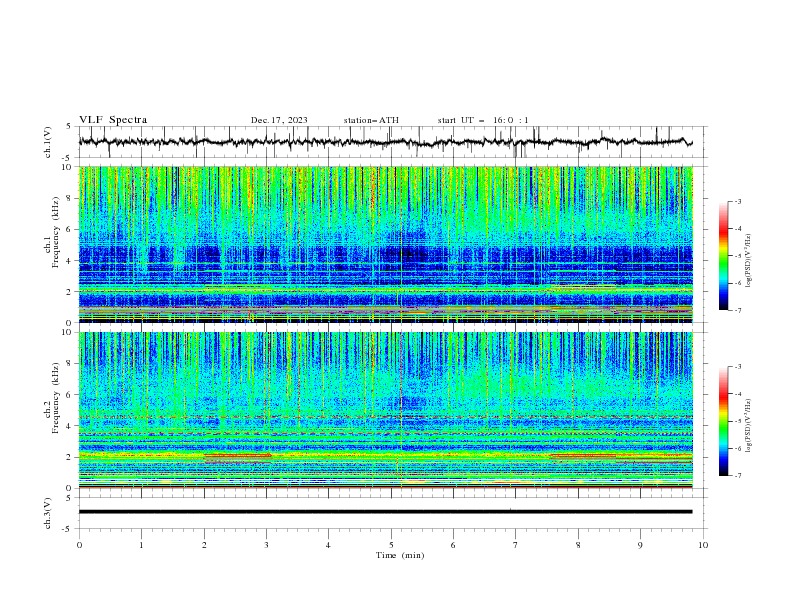Click the ch.2 spectrogram color bar
Image resolution: width=792 pixels, height=612 pixels.
point(724,421)
